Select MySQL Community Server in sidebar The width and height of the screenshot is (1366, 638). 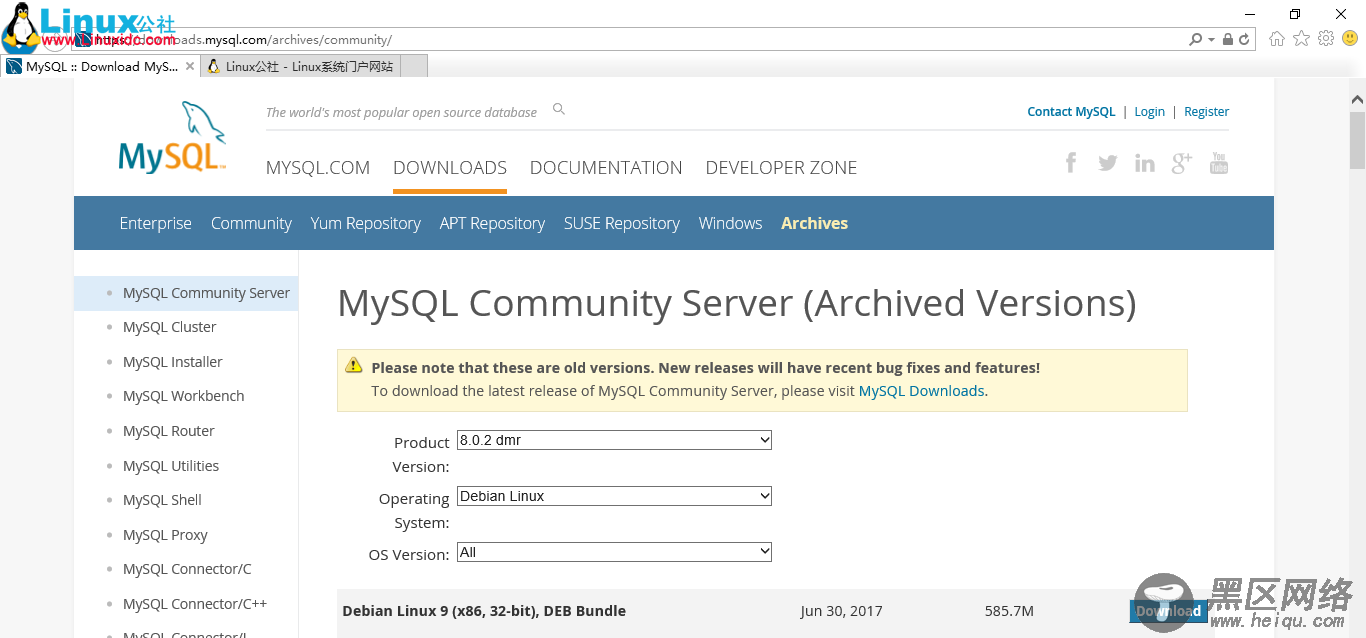tap(206, 293)
